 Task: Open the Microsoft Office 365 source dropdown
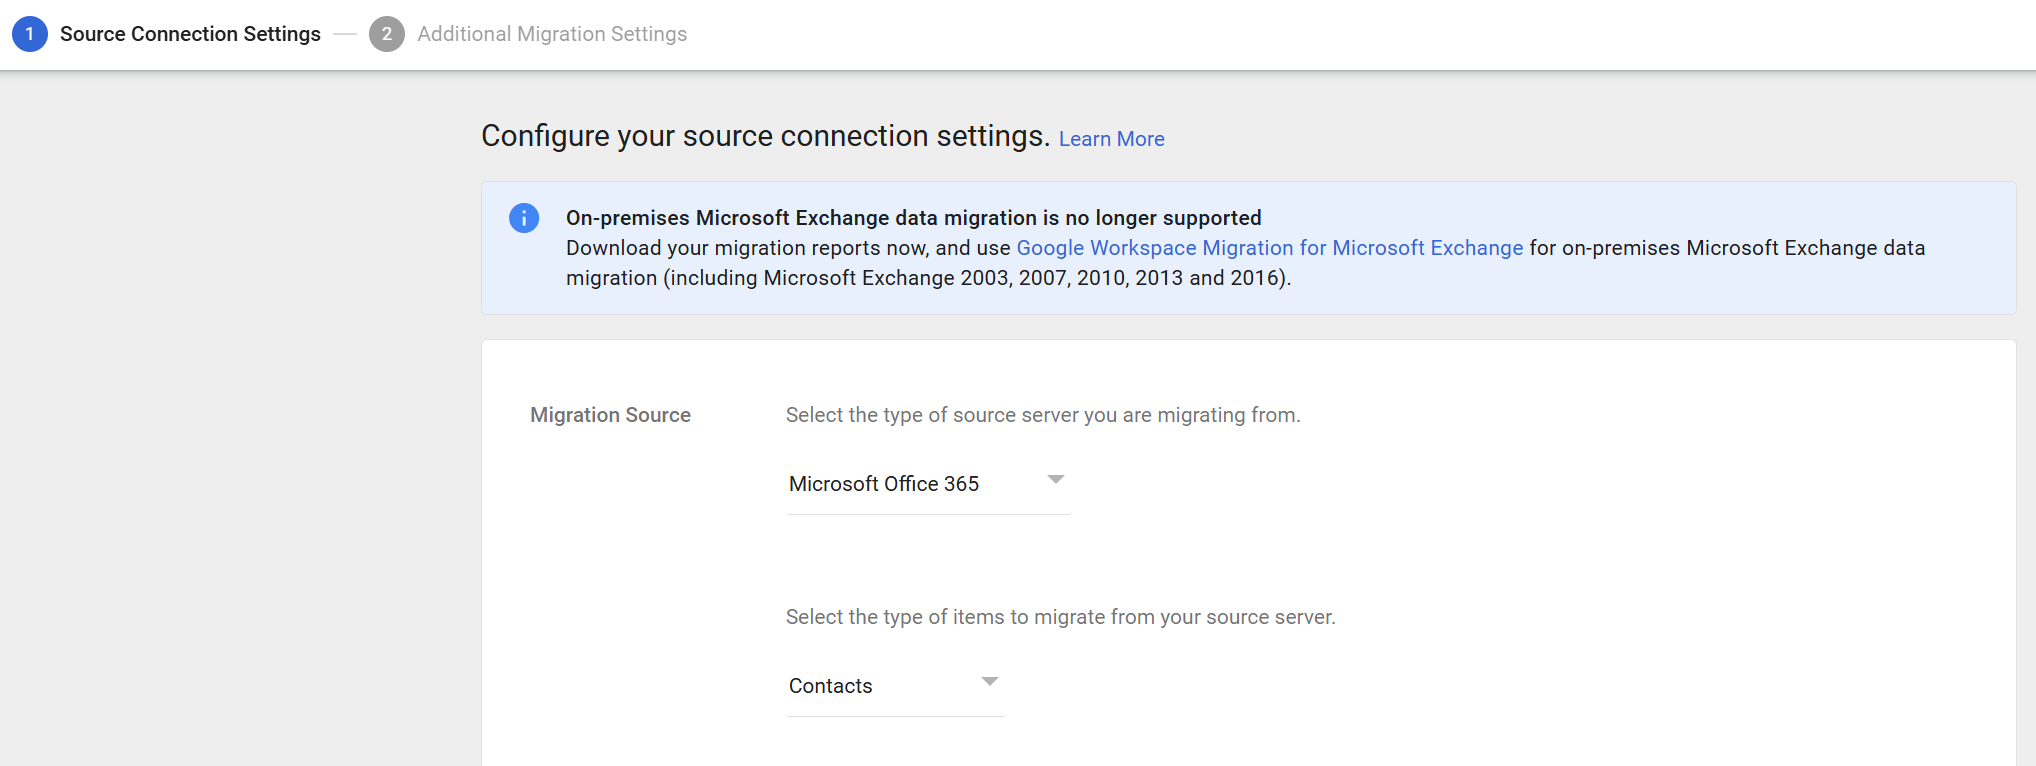929,484
